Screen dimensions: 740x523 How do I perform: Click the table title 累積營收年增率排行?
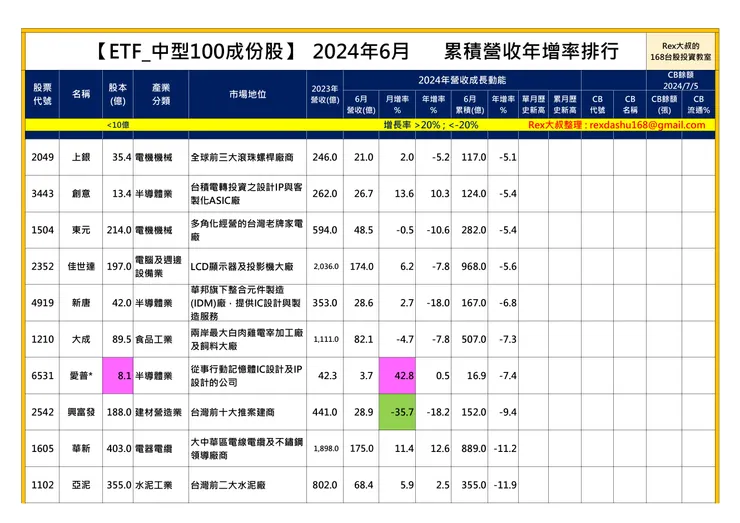[x=531, y=51]
